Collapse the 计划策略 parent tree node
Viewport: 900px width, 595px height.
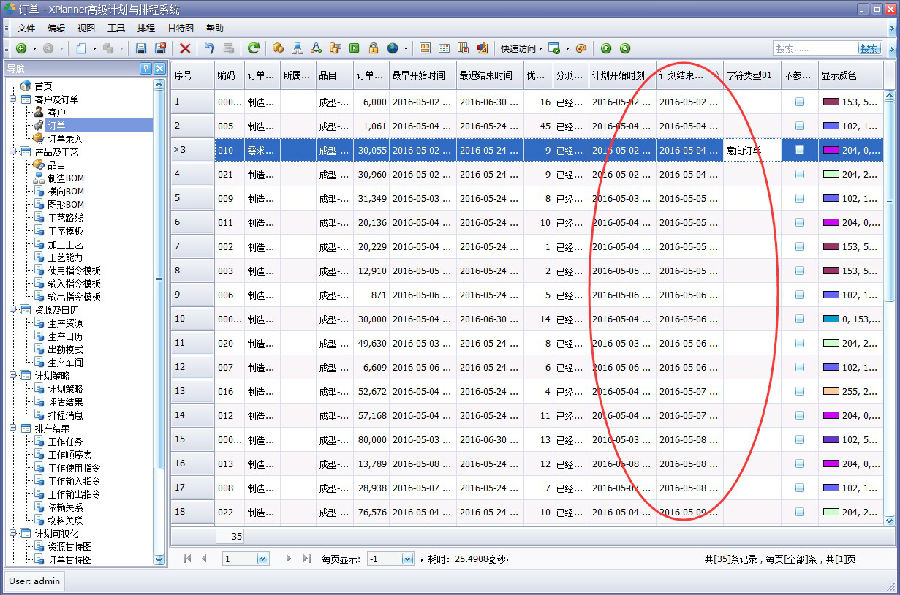click(x=13, y=375)
